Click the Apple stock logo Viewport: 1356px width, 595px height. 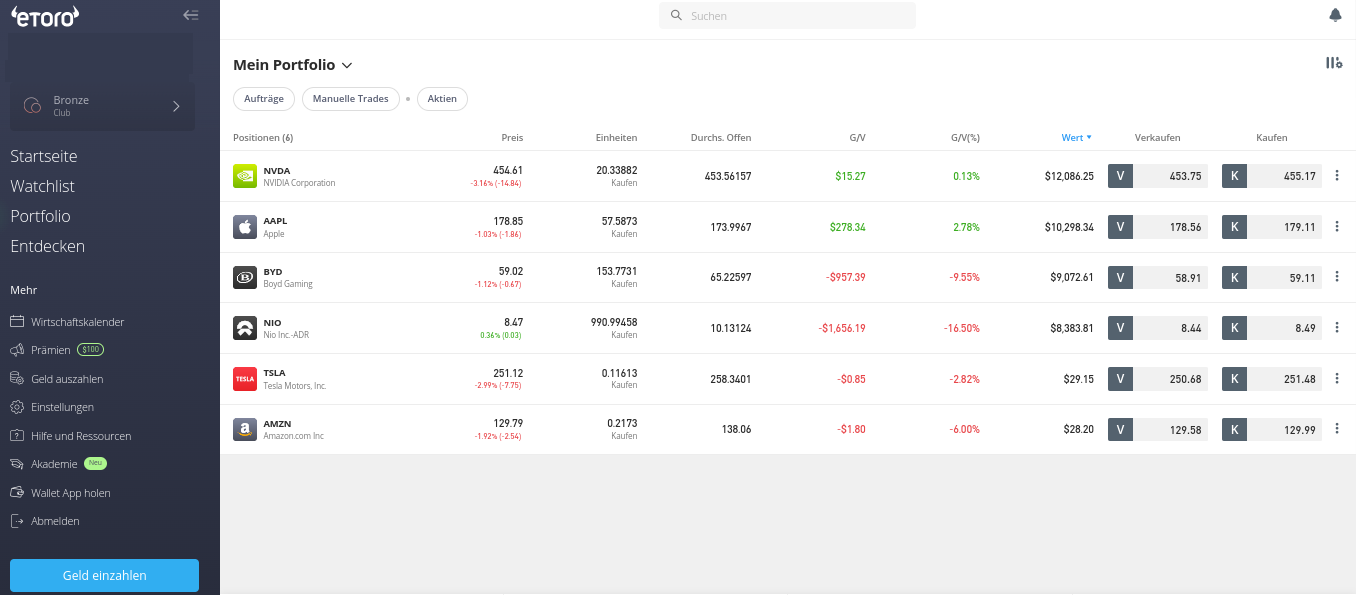[245, 227]
